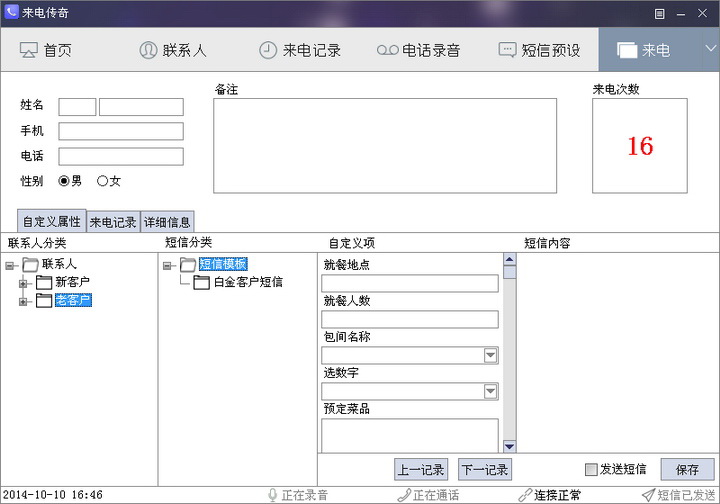Click the 就餐地点 input field
Image resolution: width=720 pixels, height=504 pixels.
click(410, 283)
